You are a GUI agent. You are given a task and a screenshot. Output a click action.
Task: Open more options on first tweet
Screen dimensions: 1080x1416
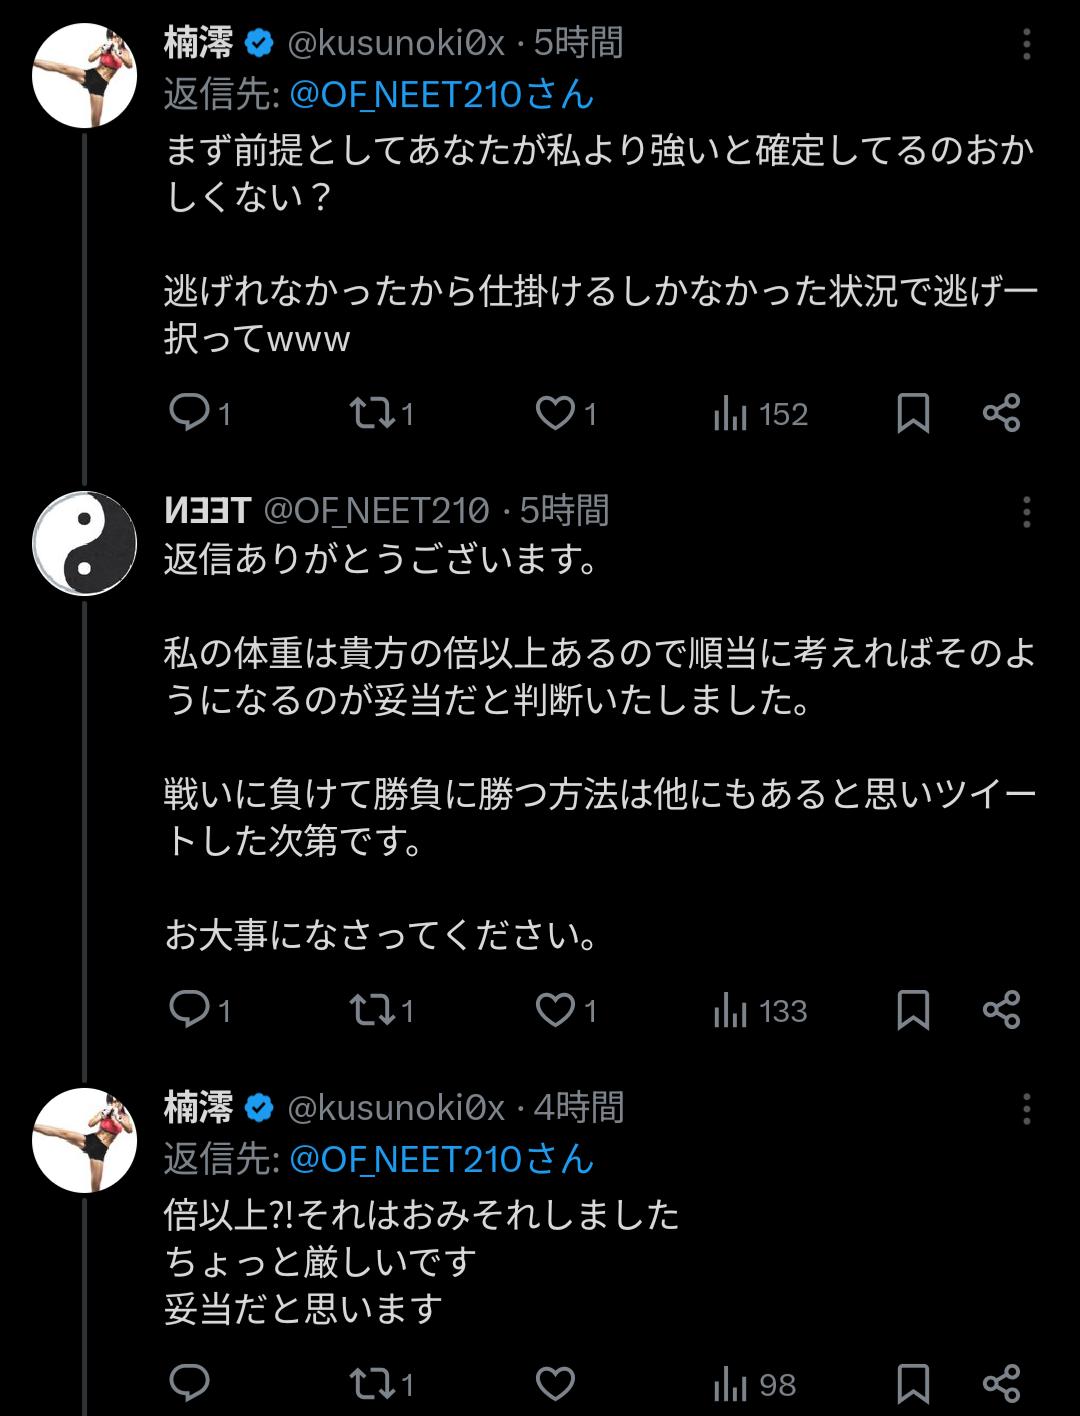pyautogui.click(x=1027, y=44)
